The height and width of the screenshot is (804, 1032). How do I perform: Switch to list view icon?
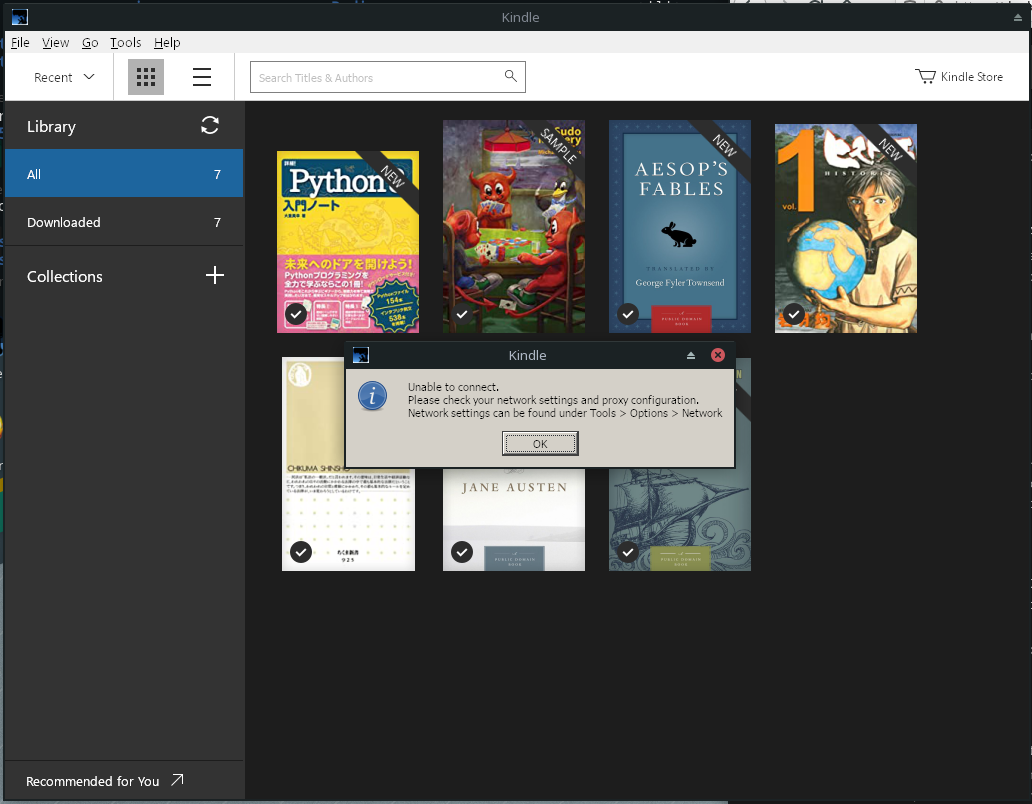(x=202, y=77)
